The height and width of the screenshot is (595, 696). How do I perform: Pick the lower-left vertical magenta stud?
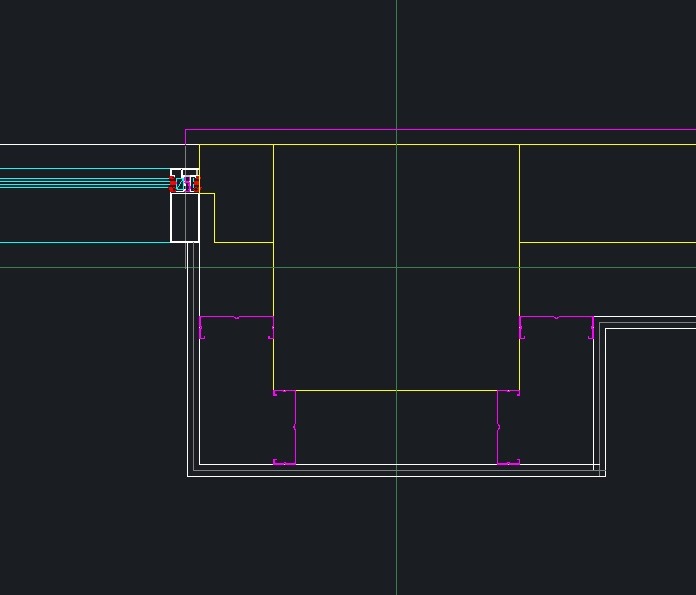tap(295, 427)
